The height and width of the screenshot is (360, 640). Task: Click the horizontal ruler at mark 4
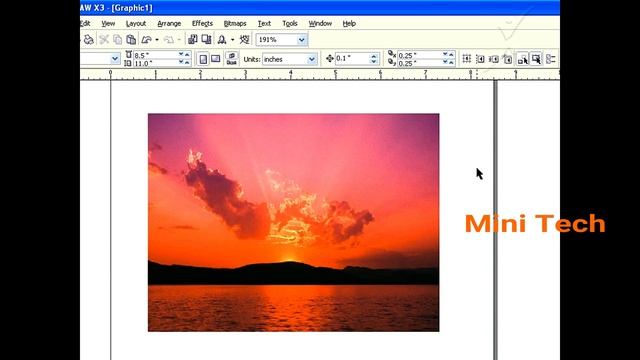pyautogui.click(x=291, y=74)
